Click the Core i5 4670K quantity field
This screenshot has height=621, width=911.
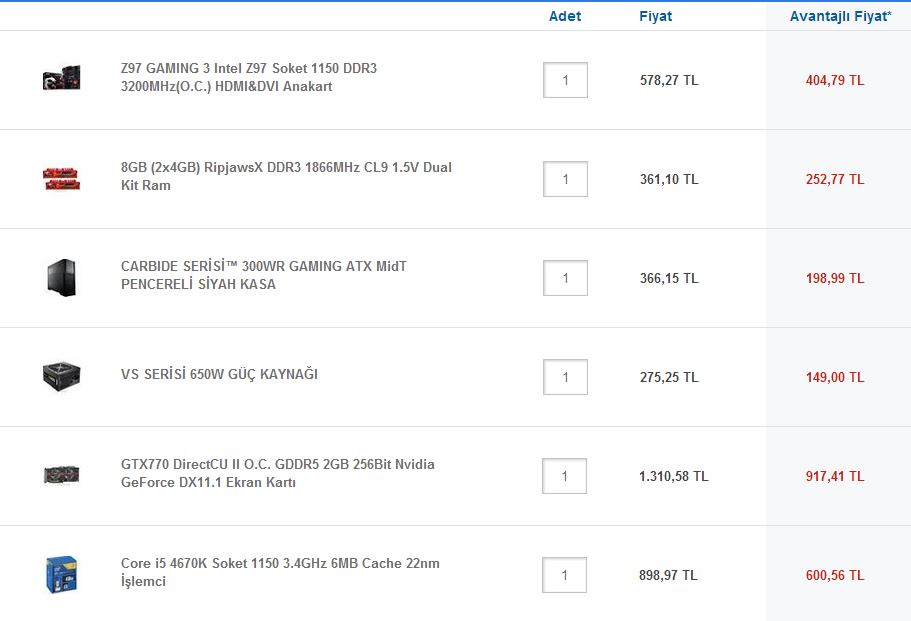coord(564,575)
